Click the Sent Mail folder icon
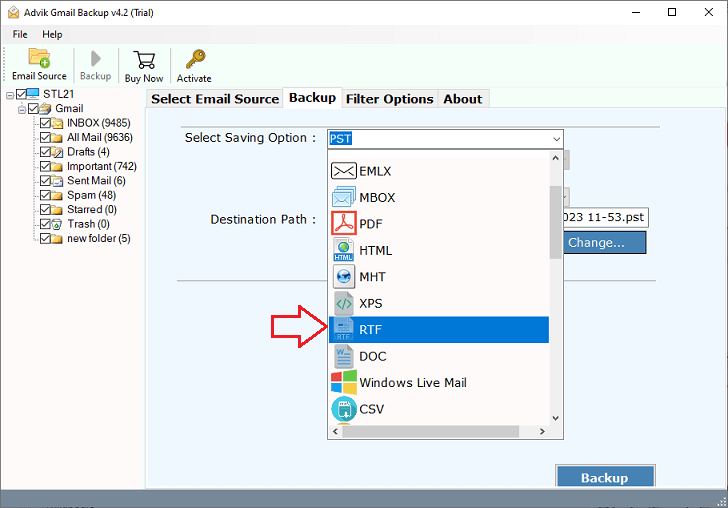The image size is (728, 508). 57,181
